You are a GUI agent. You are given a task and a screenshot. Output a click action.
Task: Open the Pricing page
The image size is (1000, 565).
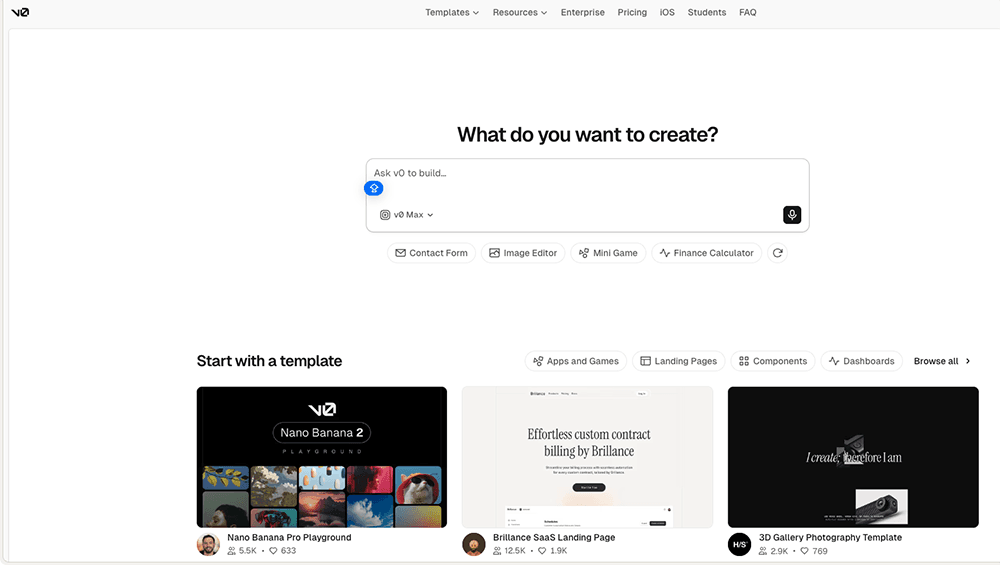pos(632,13)
